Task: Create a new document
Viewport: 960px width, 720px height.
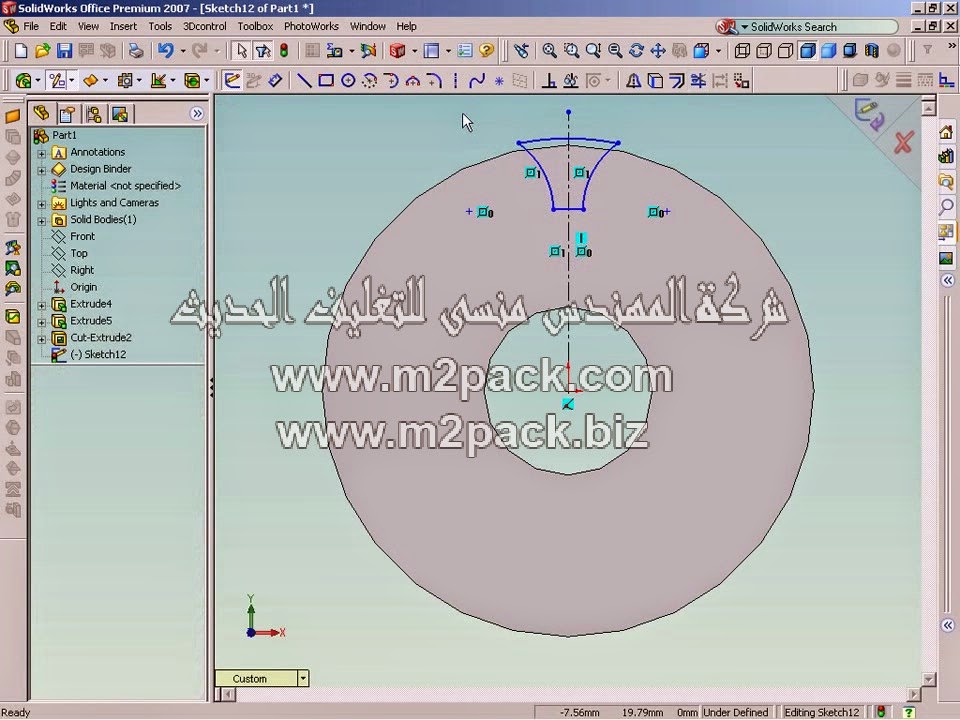Action: 21,51
